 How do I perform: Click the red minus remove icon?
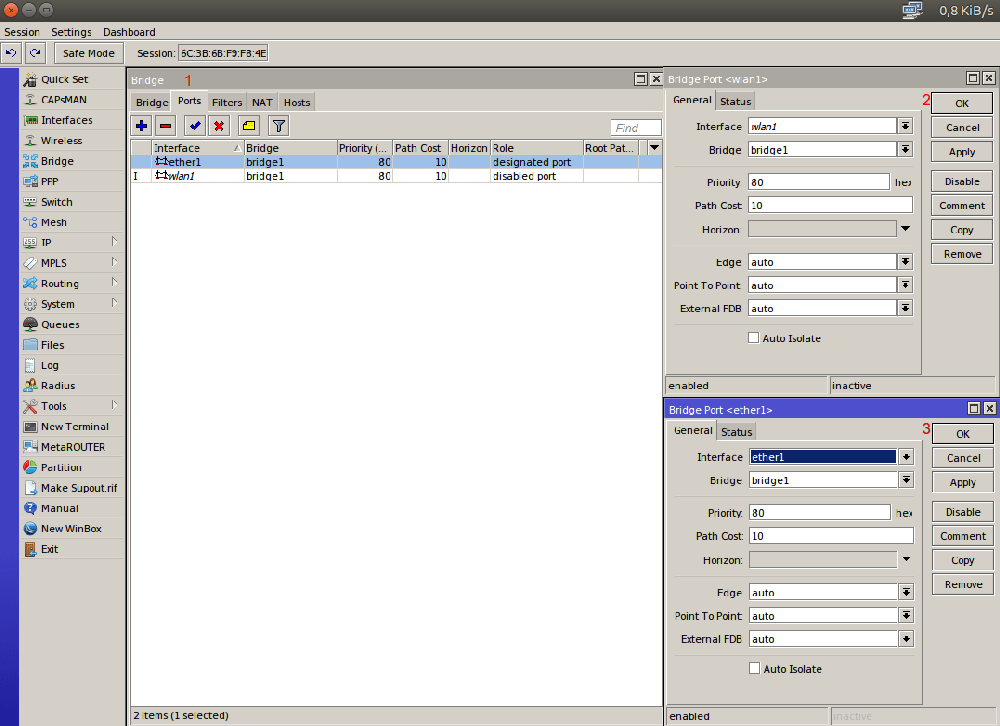166,125
